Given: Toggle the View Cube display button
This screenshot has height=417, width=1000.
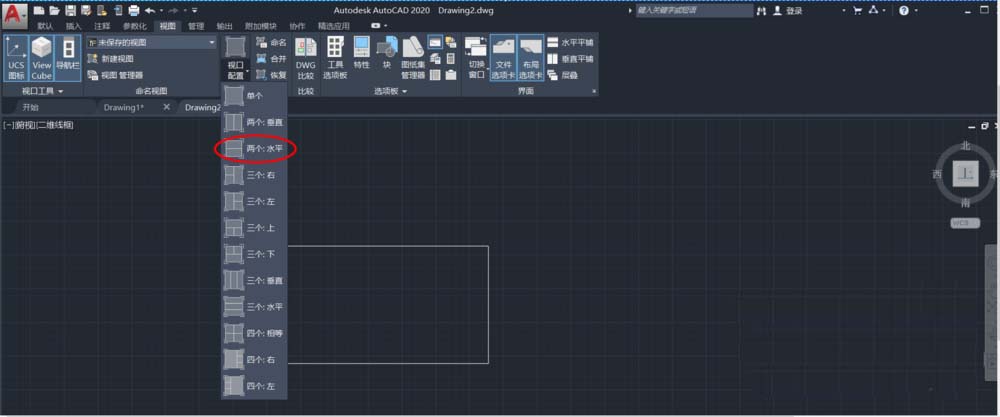Looking at the screenshot, I should tap(41, 58).
